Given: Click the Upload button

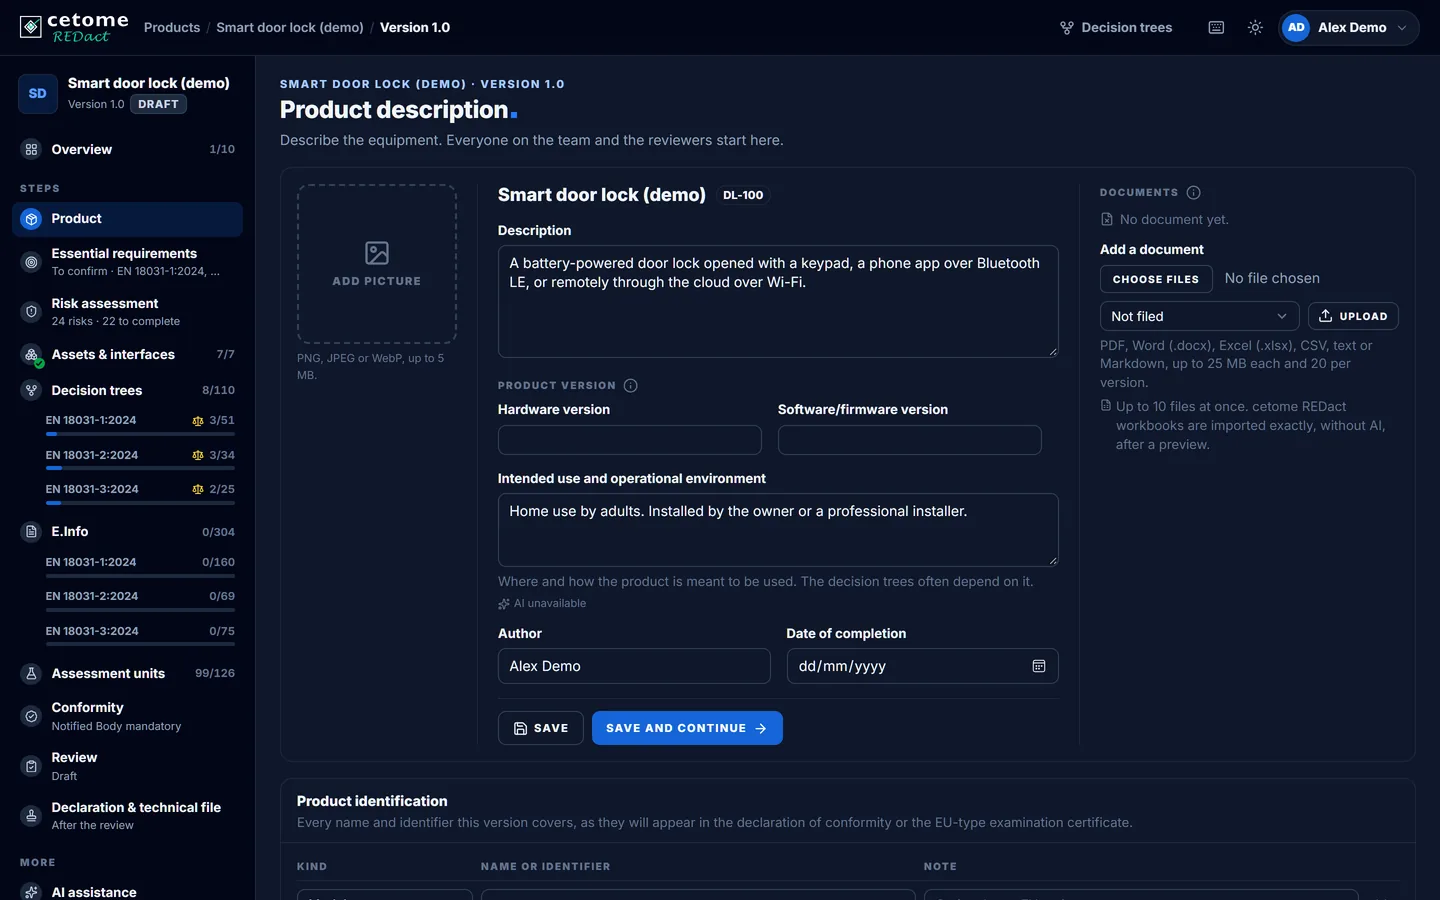Looking at the screenshot, I should 1353,316.
